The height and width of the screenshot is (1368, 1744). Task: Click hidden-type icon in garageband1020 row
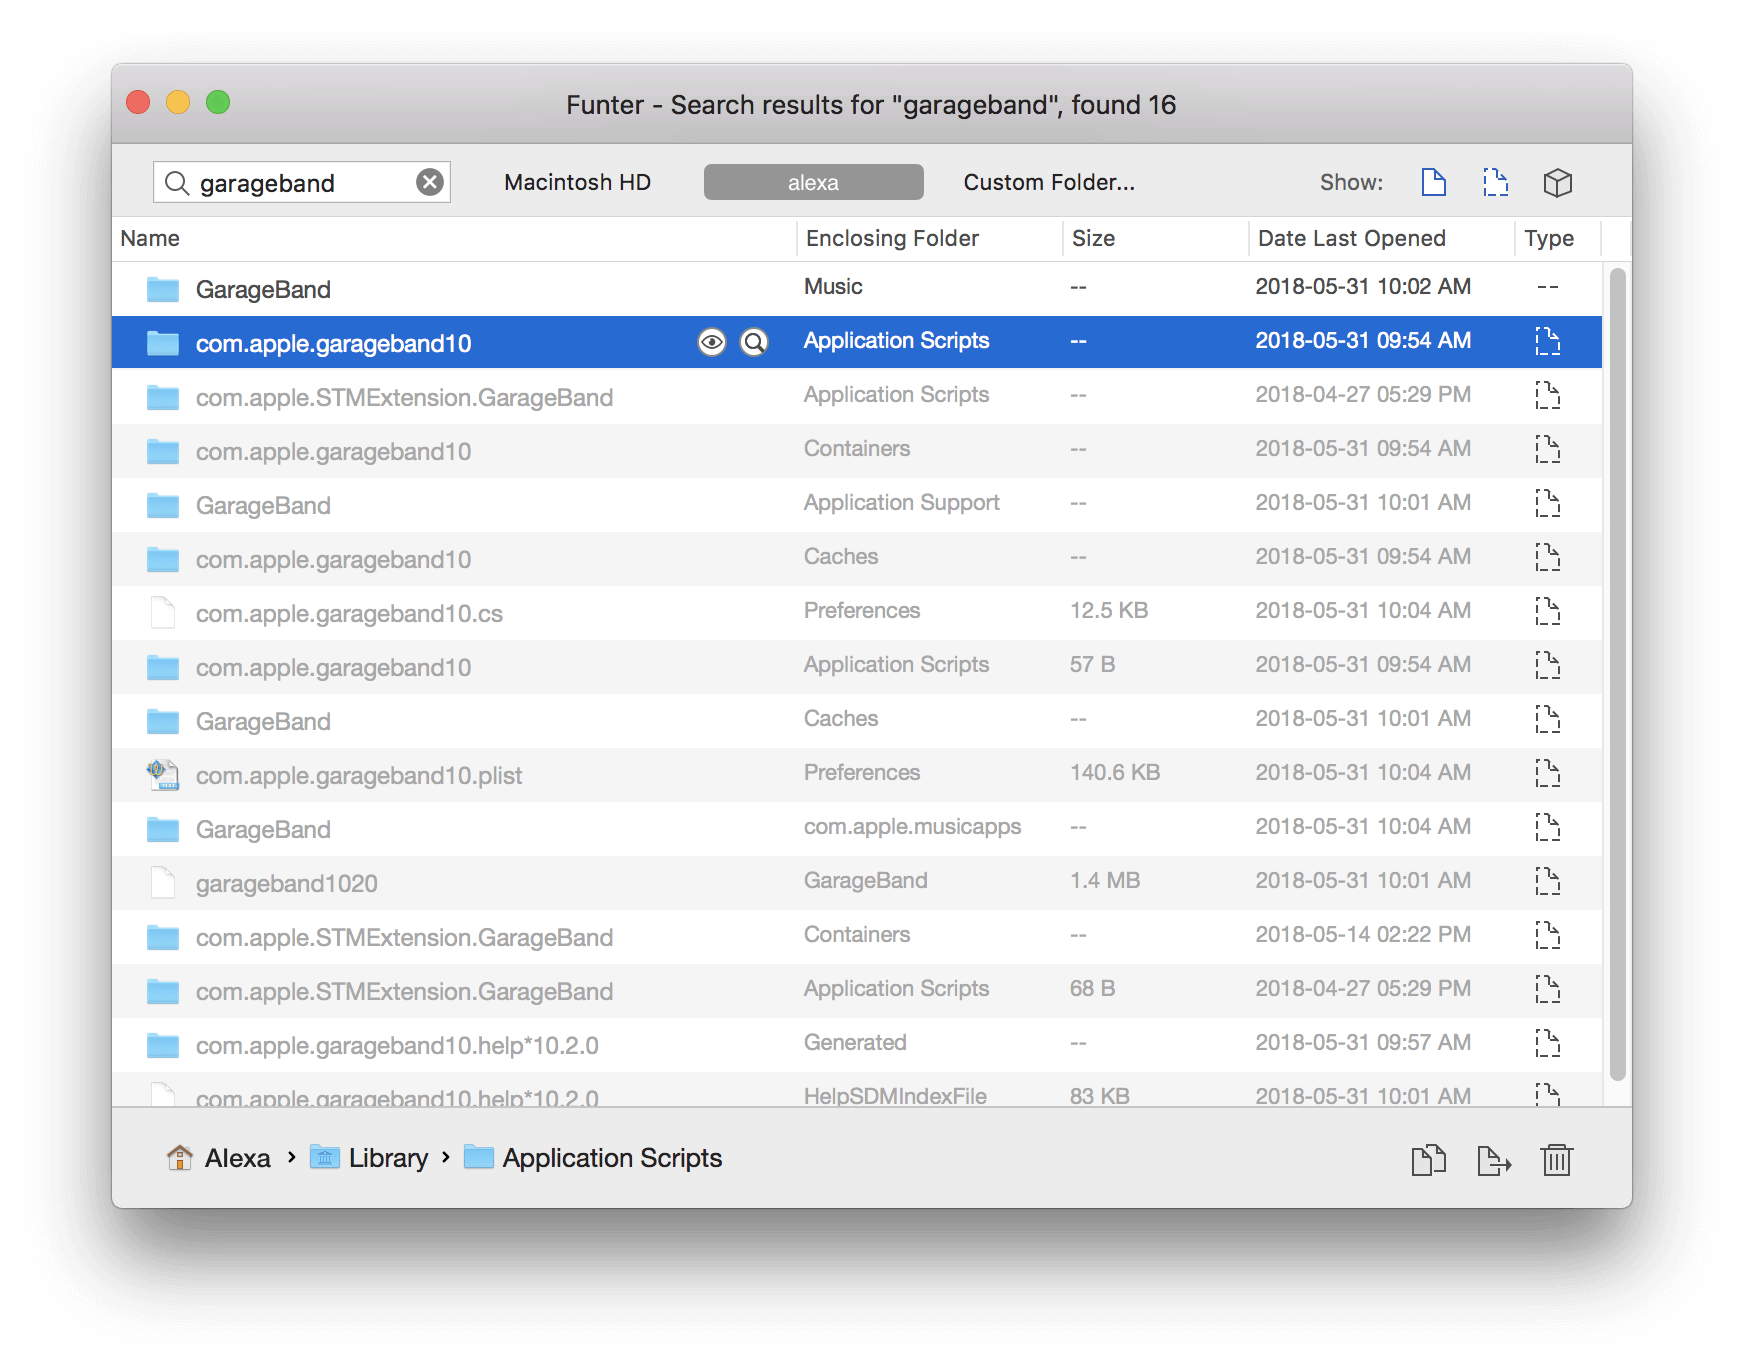point(1547,881)
